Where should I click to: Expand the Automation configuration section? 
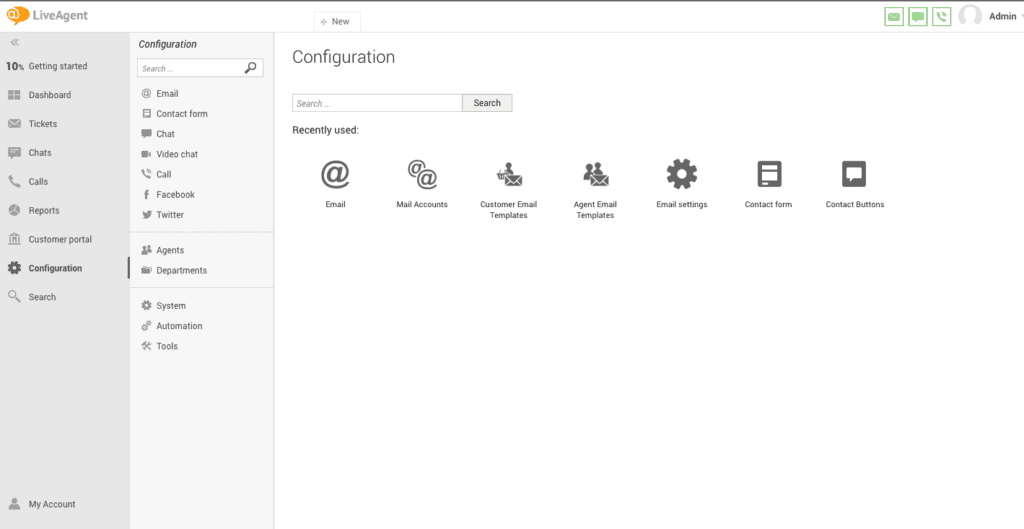(x=178, y=326)
